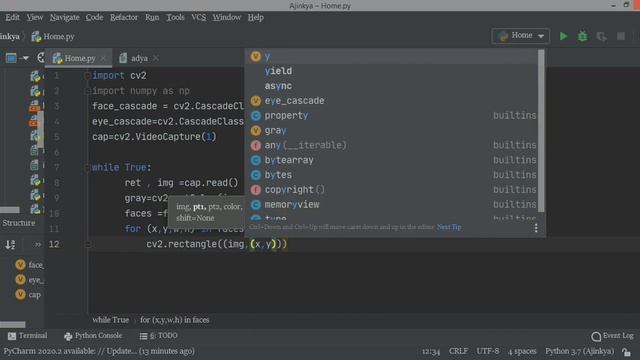The height and width of the screenshot is (360, 640).
Task: Start debugging with the green bug icon
Action: [582, 36]
